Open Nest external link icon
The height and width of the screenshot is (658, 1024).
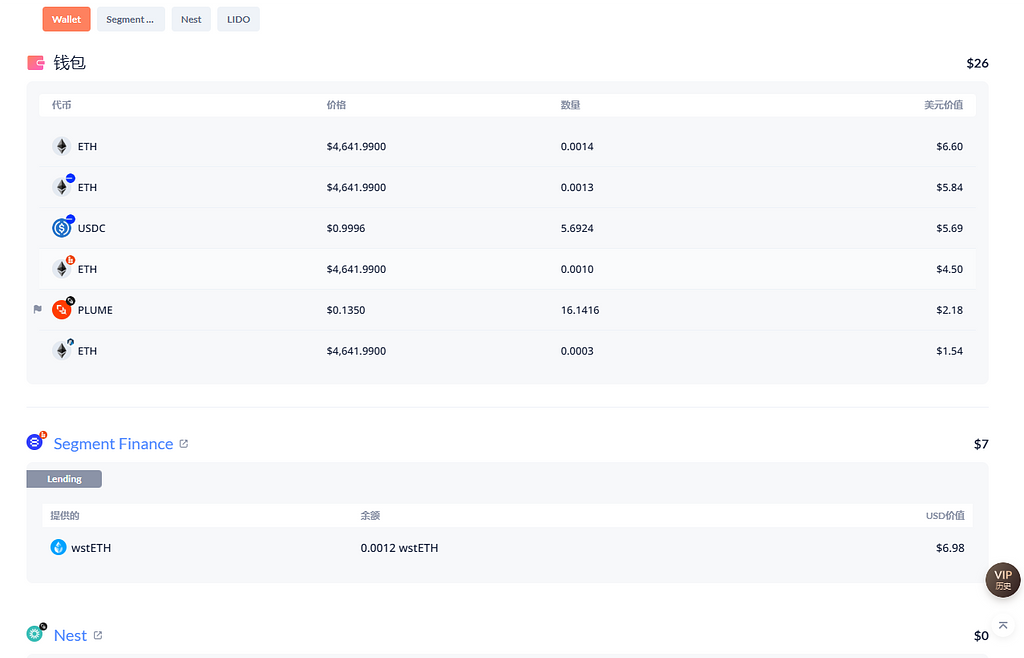click(x=97, y=635)
